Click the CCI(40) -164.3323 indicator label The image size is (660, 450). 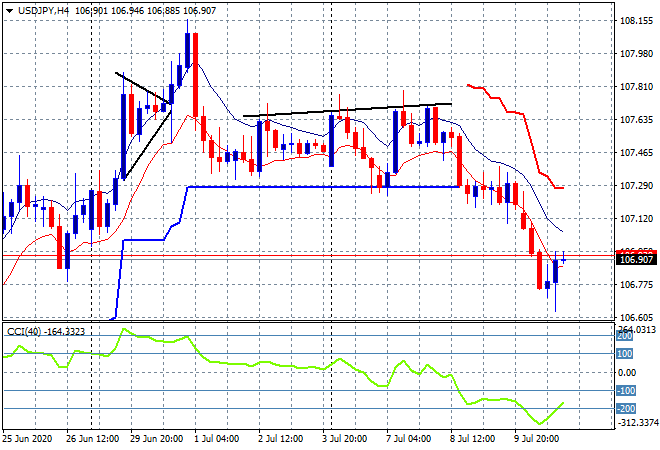pyautogui.click(x=46, y=332)
